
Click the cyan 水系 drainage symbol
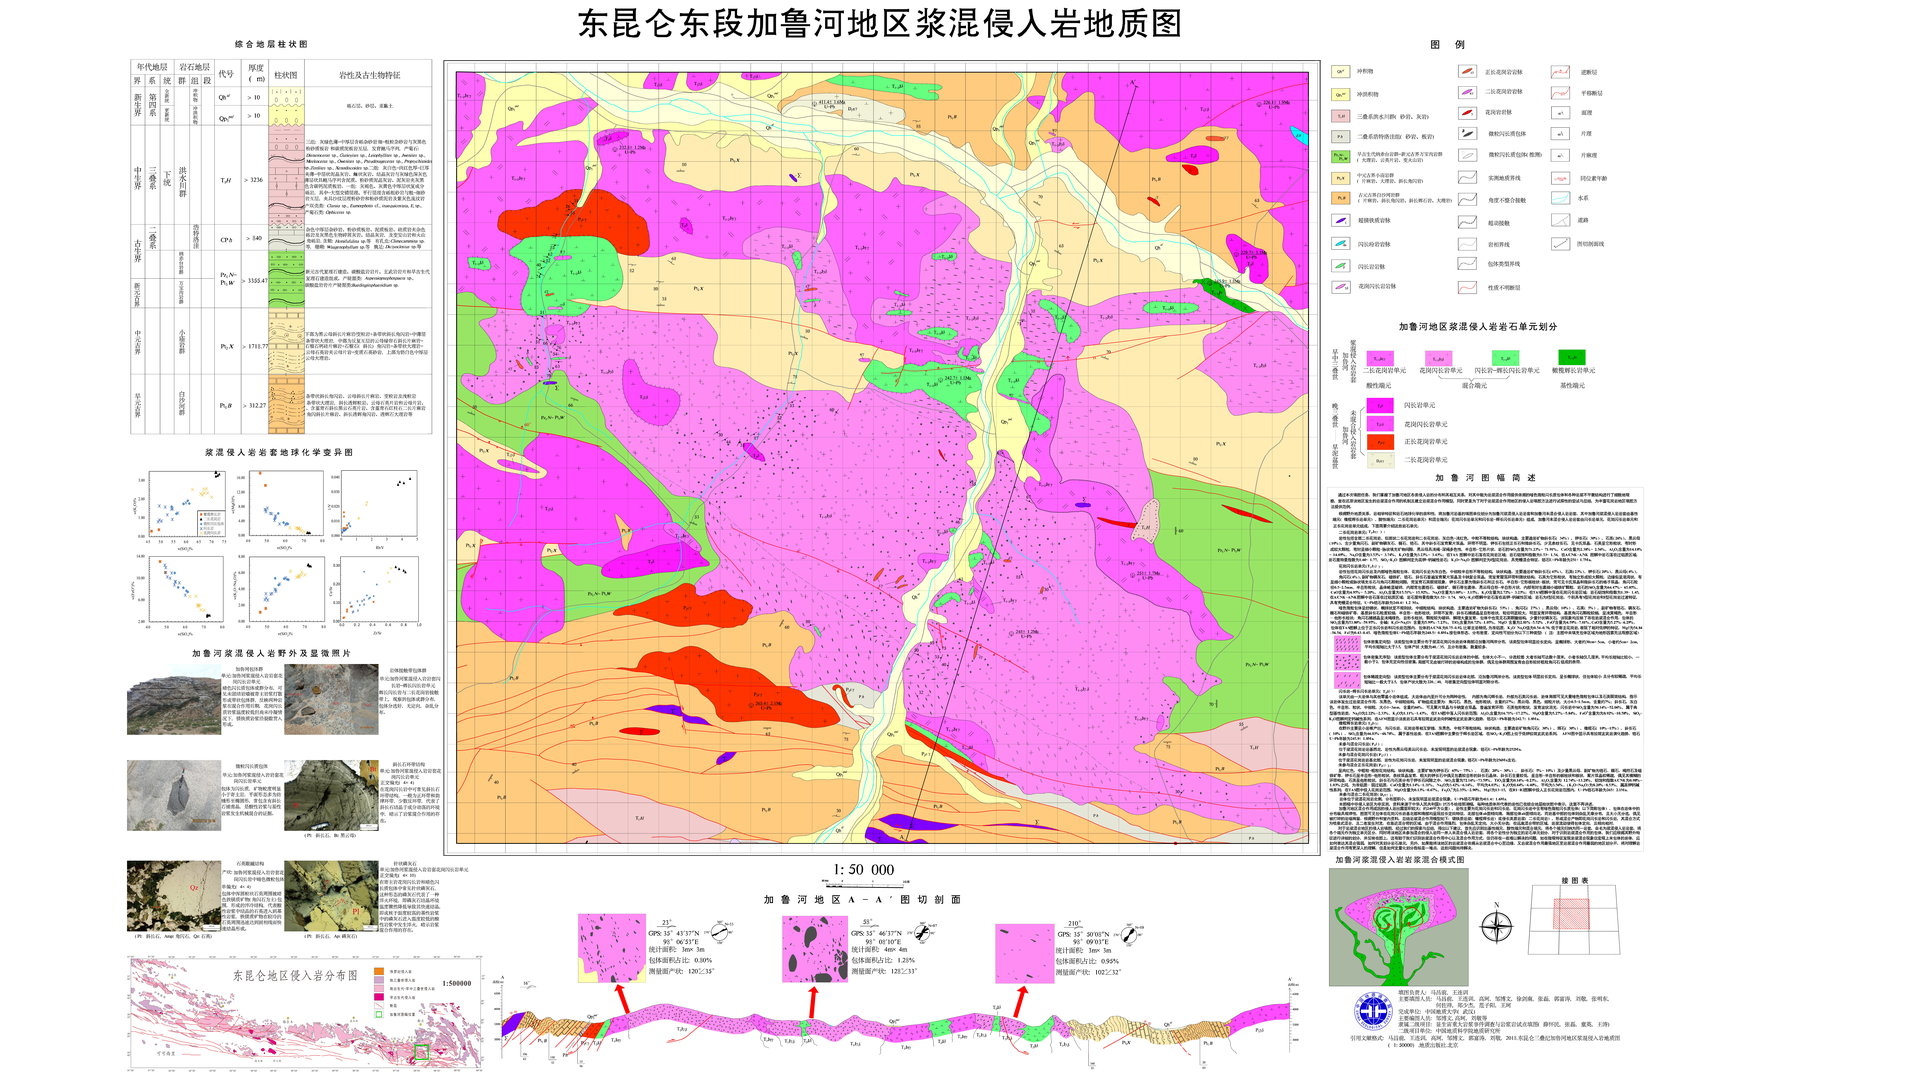[x=1560, y=198]
